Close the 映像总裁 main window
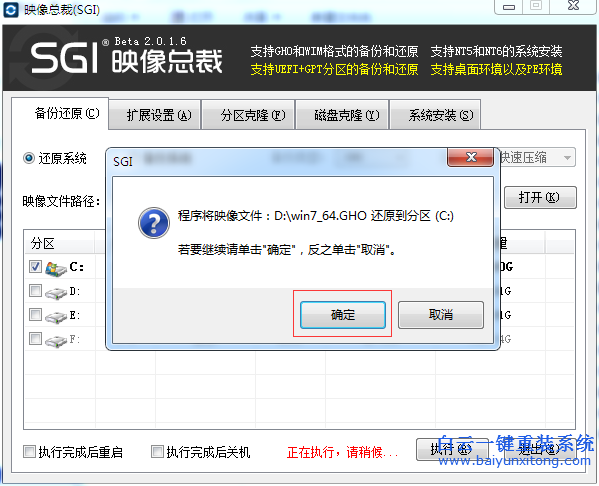 (x=573, y=6)
